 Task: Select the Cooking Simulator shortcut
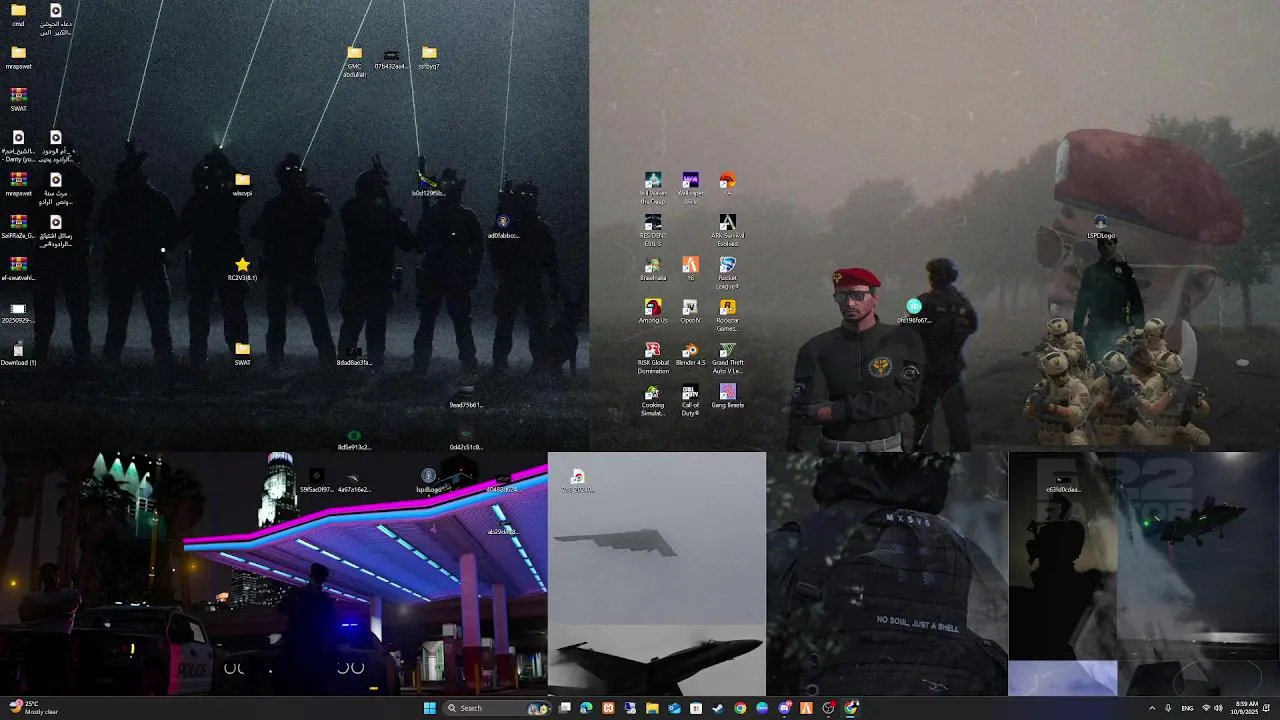653,401
